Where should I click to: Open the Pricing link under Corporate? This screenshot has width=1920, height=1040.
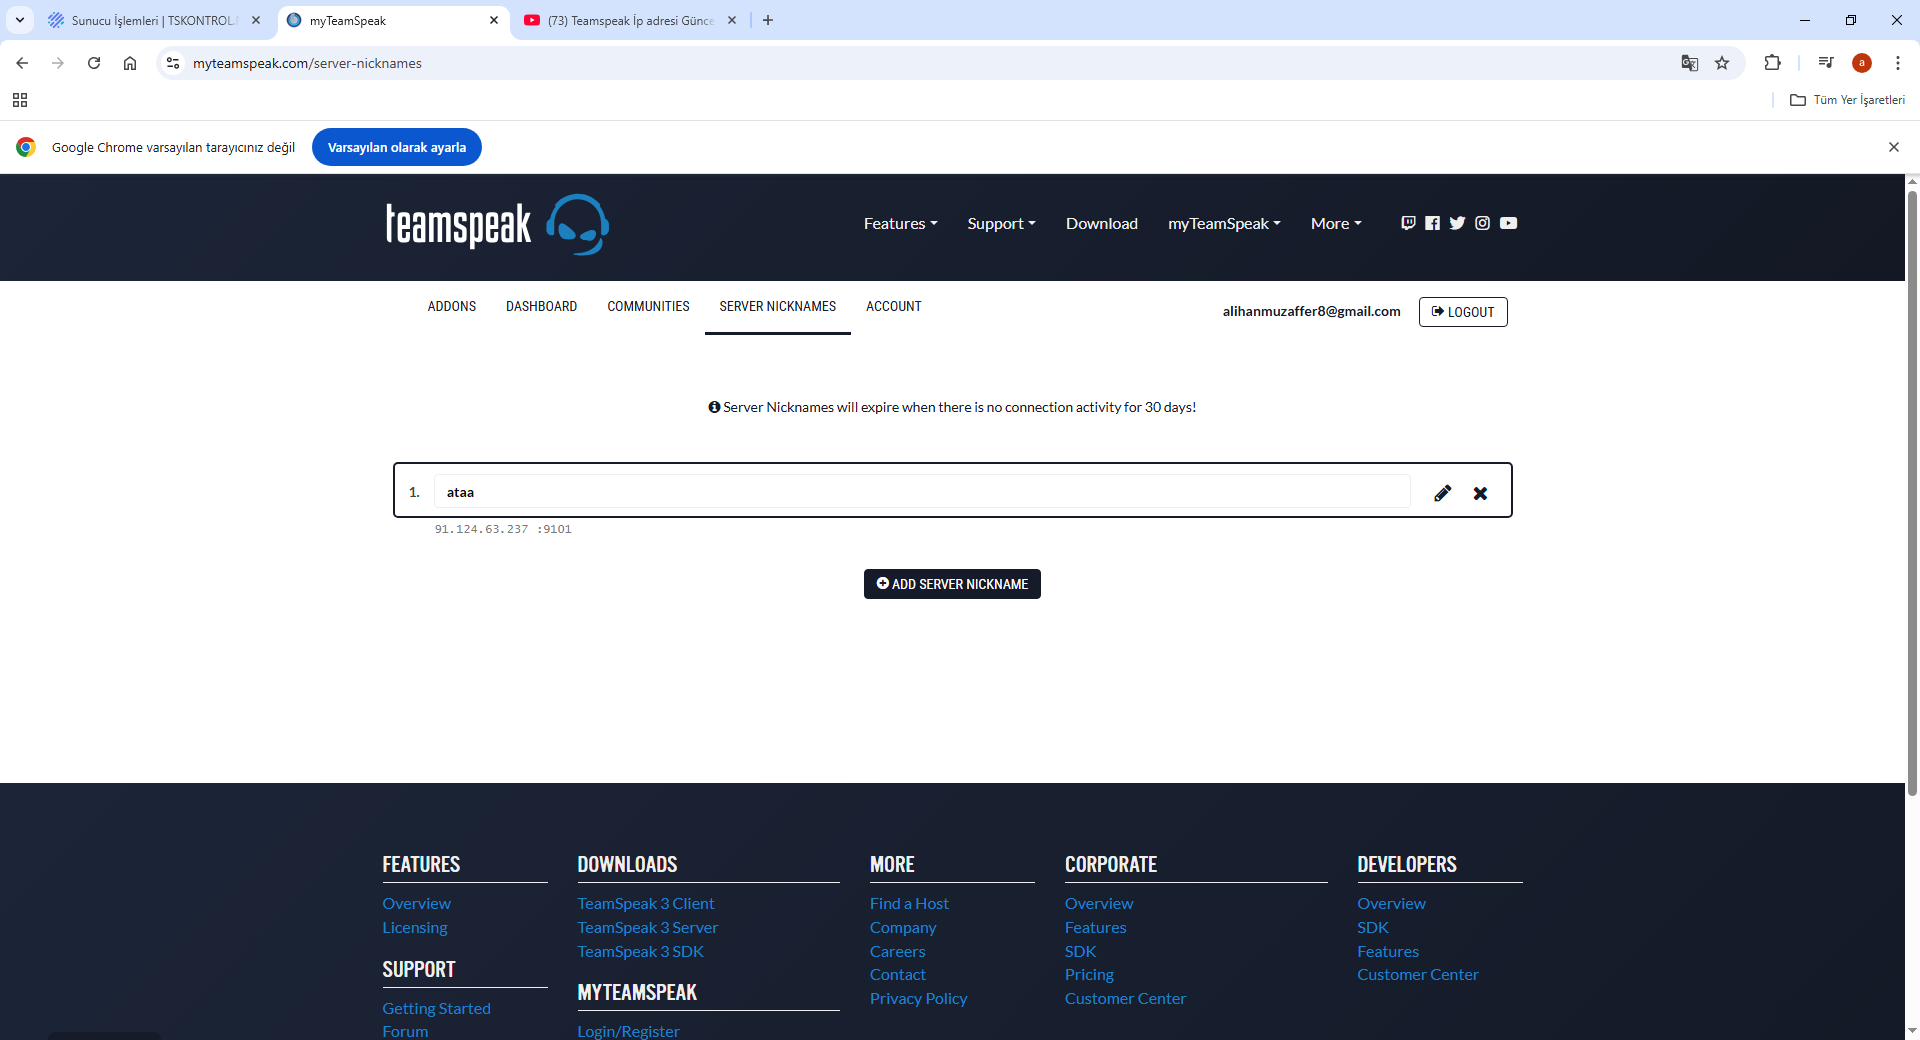[1089, 975]
